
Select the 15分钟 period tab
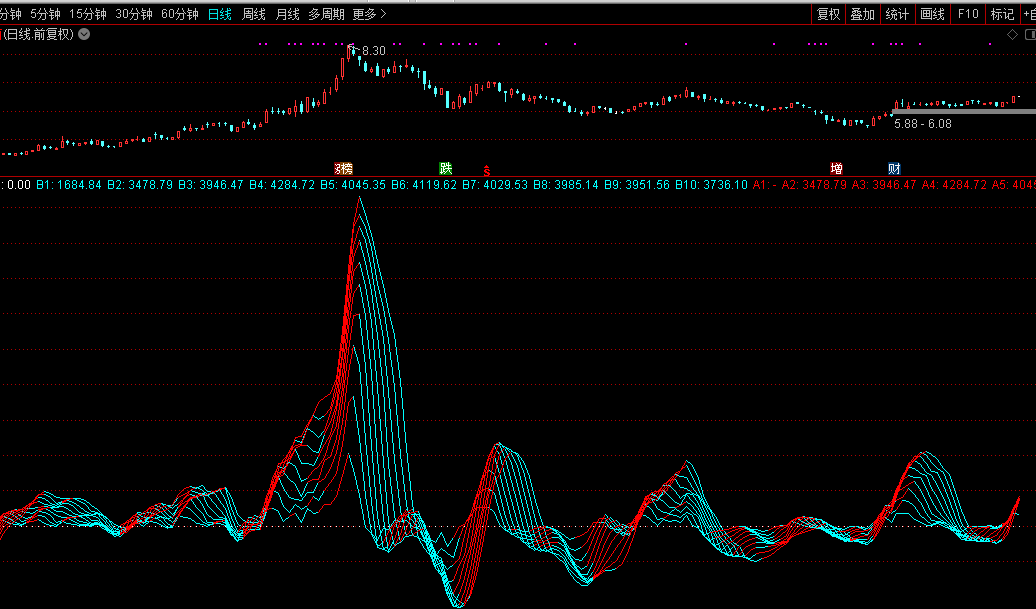coord(87,14)
